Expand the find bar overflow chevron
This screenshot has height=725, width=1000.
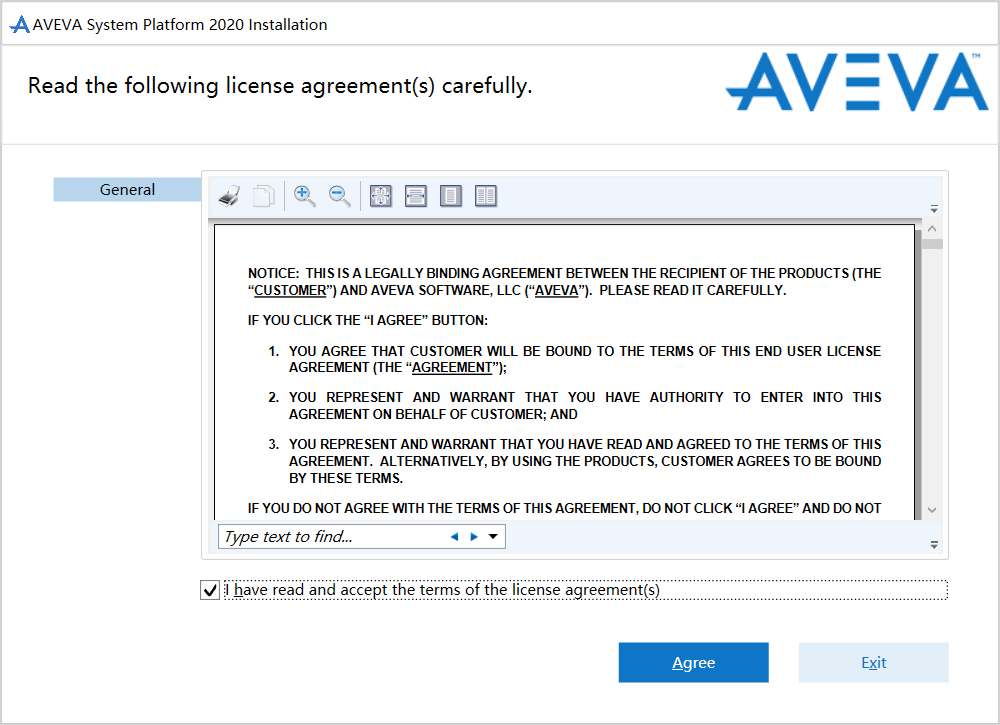pyautogui.click(x=934, y=544)
